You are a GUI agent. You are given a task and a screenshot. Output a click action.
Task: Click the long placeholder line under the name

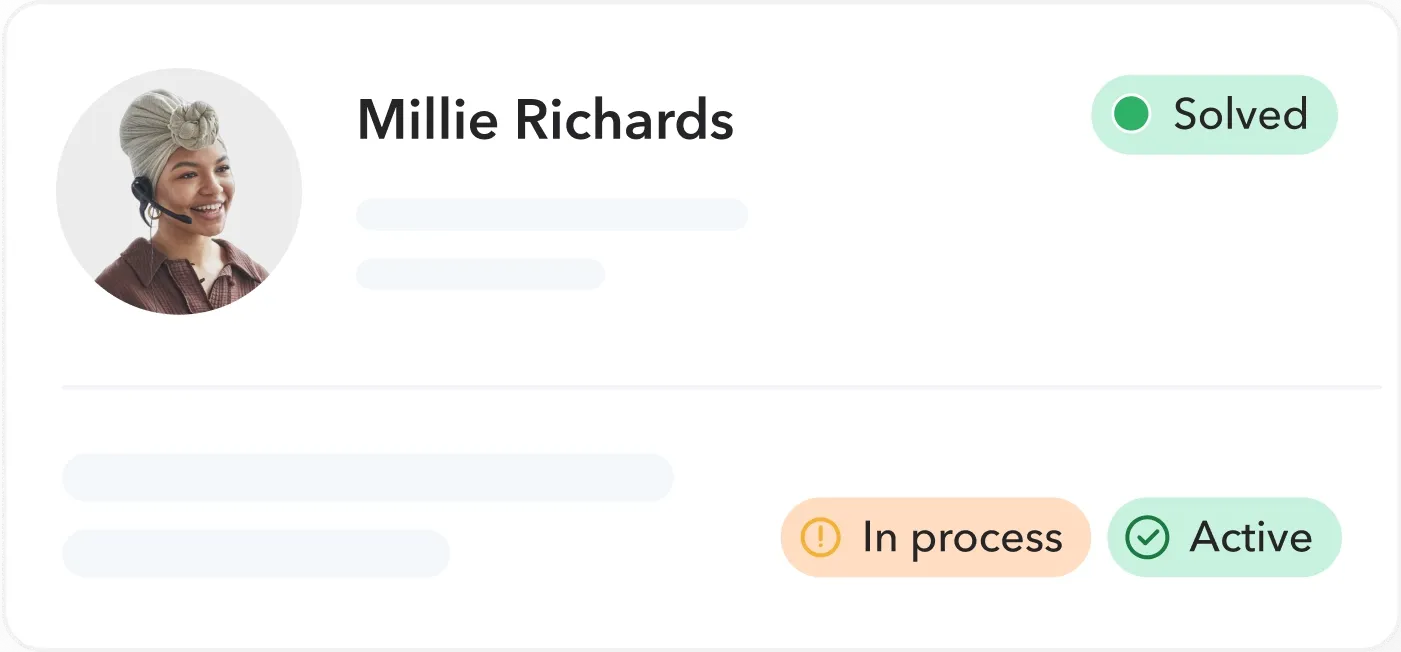(552, 215)
